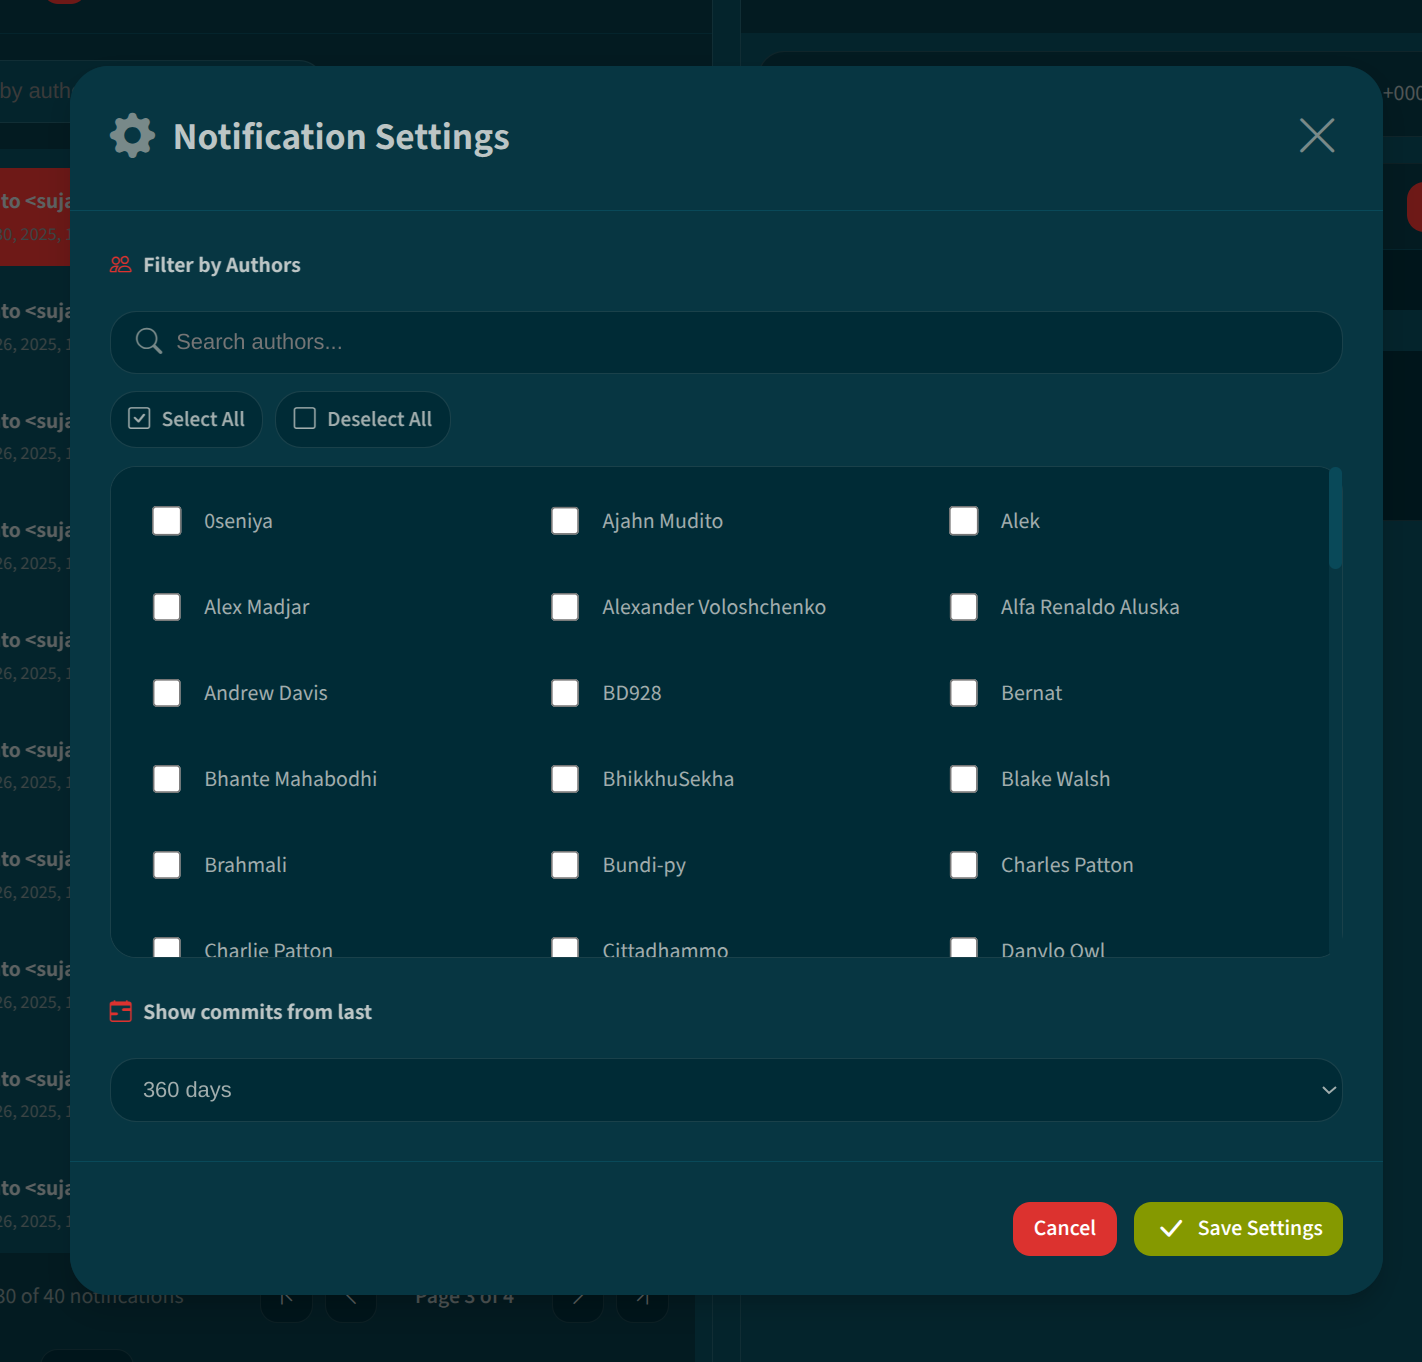Check the box for Charles Patton

964,865
